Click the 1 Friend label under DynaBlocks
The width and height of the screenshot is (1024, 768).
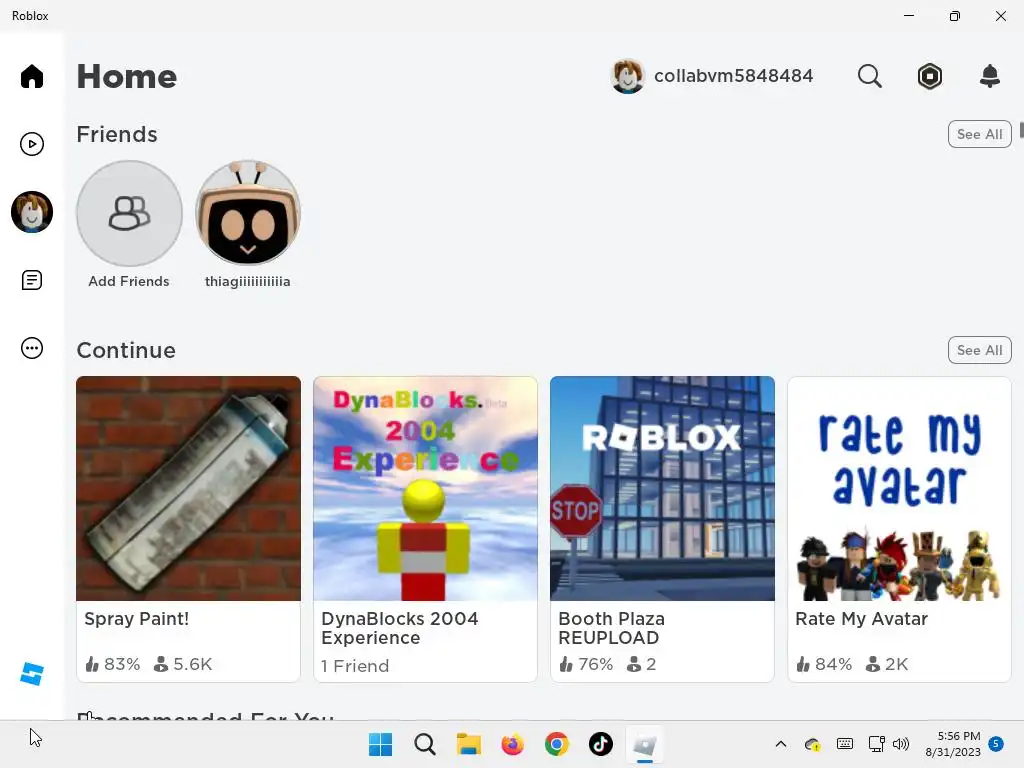[355, 665]
